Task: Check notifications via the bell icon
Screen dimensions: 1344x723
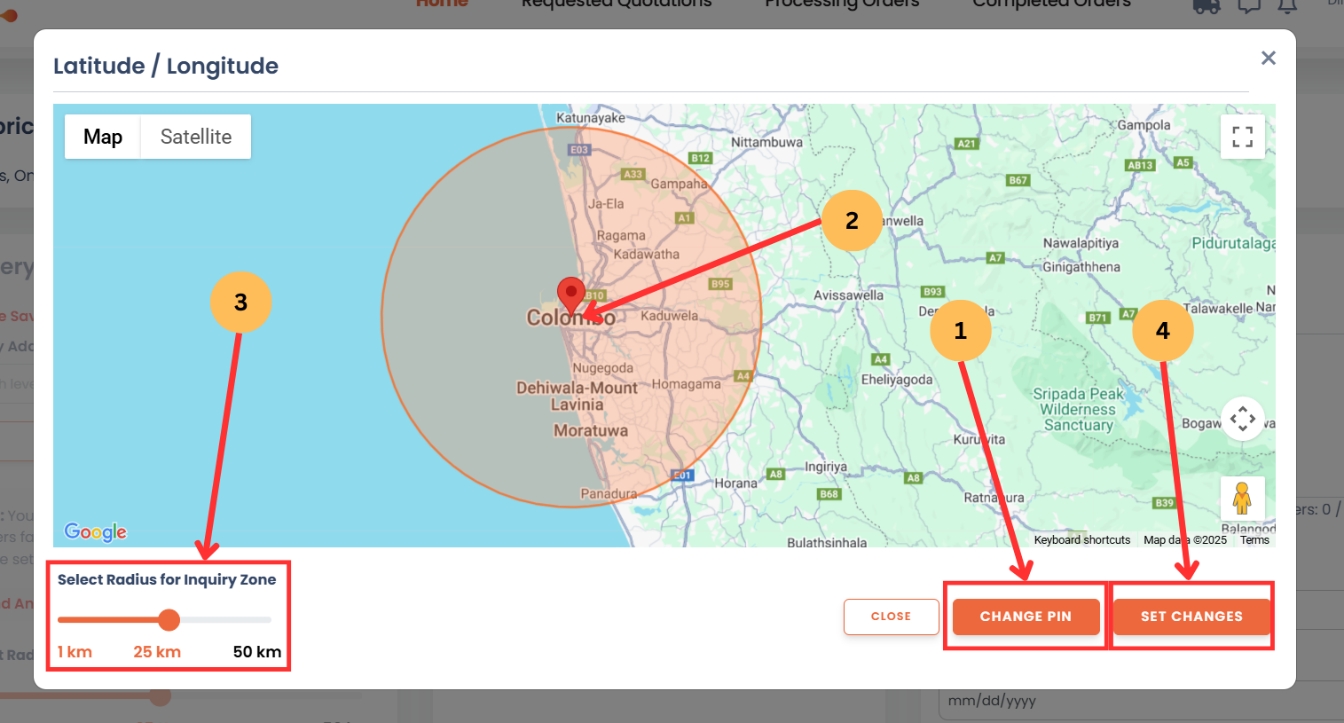Action: tap(1288, 6)
